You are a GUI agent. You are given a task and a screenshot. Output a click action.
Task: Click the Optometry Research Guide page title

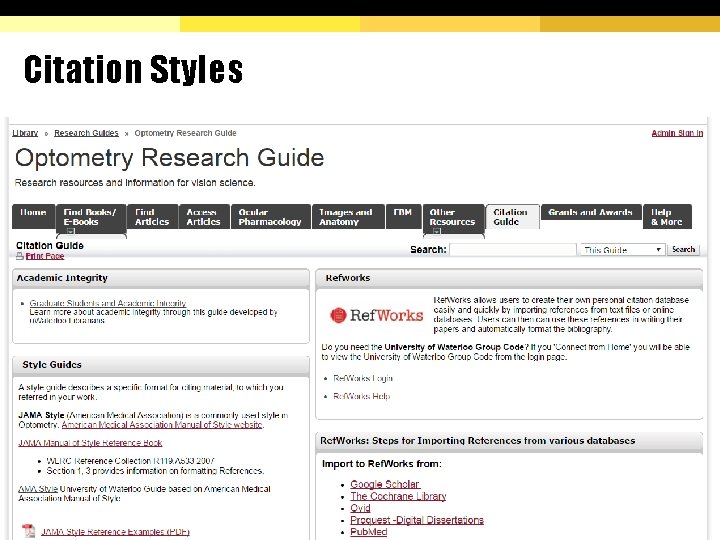(169, 158)
